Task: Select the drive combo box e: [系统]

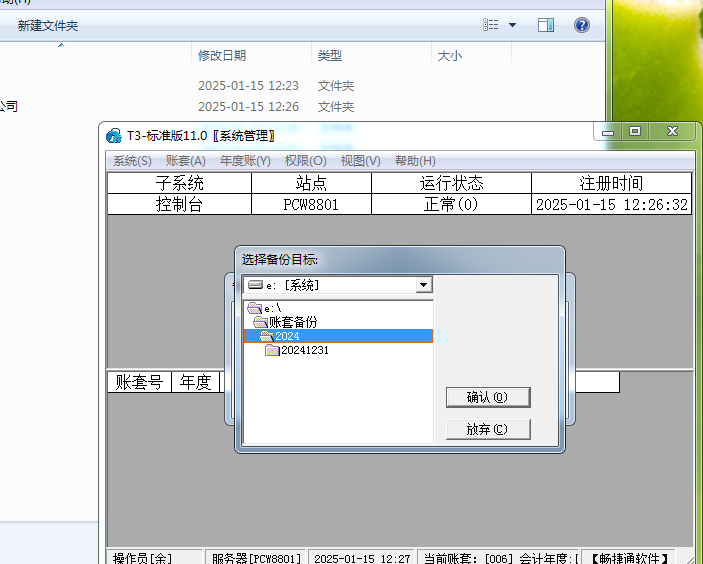Action: click(338, 285)
